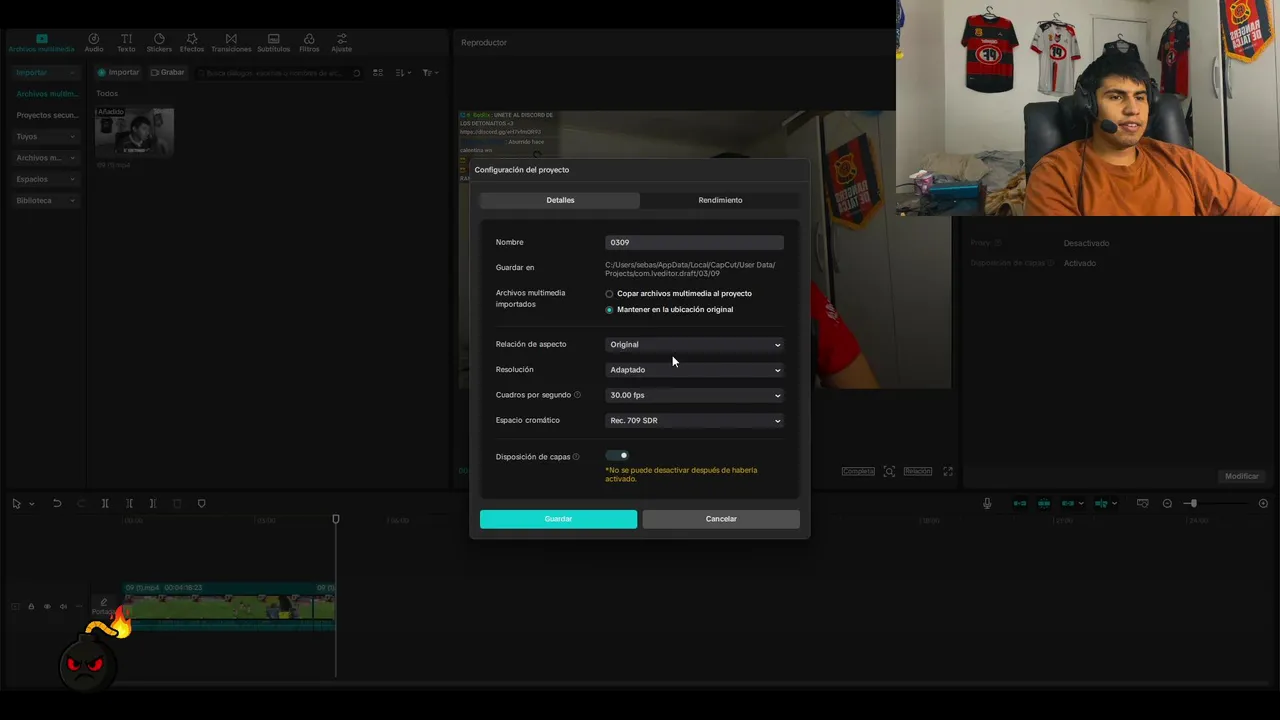Click the Cancelar button
Viewport: 1280px width, 720px height.
tap(721, 519)
